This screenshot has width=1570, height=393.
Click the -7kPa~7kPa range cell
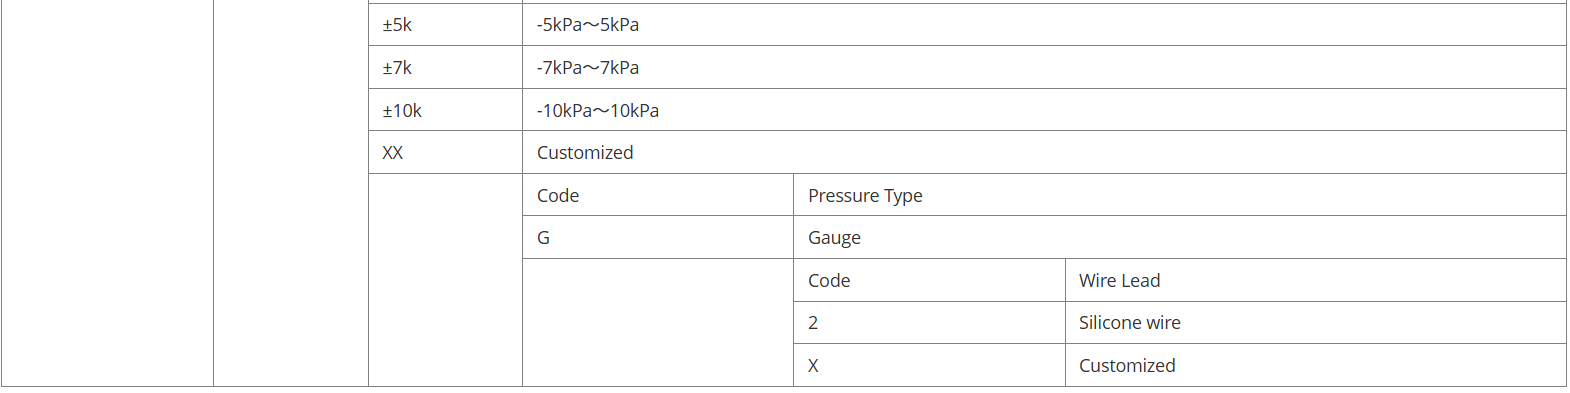pos(1044,67)
